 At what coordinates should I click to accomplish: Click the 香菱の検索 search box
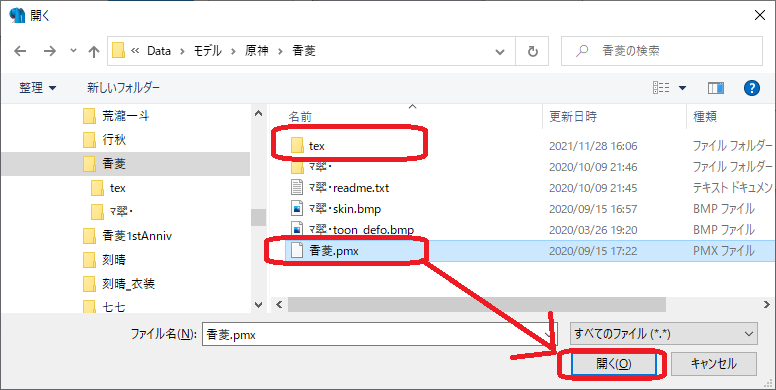662,51
